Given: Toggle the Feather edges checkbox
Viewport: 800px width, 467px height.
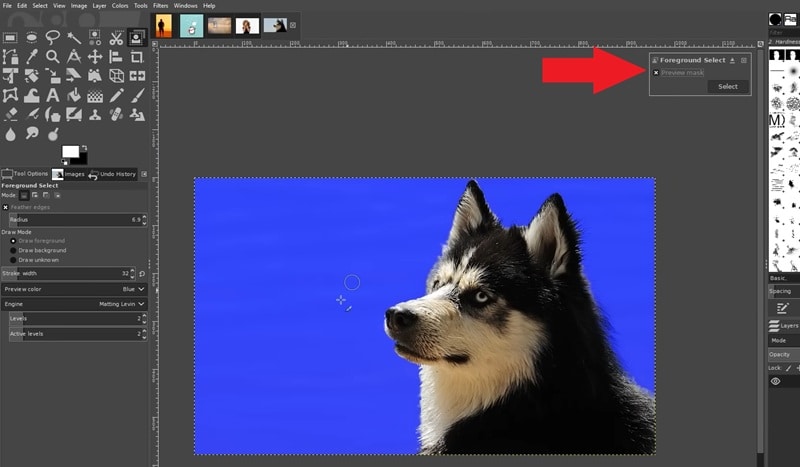Looking at the screenshot, I should pos(5,207).
